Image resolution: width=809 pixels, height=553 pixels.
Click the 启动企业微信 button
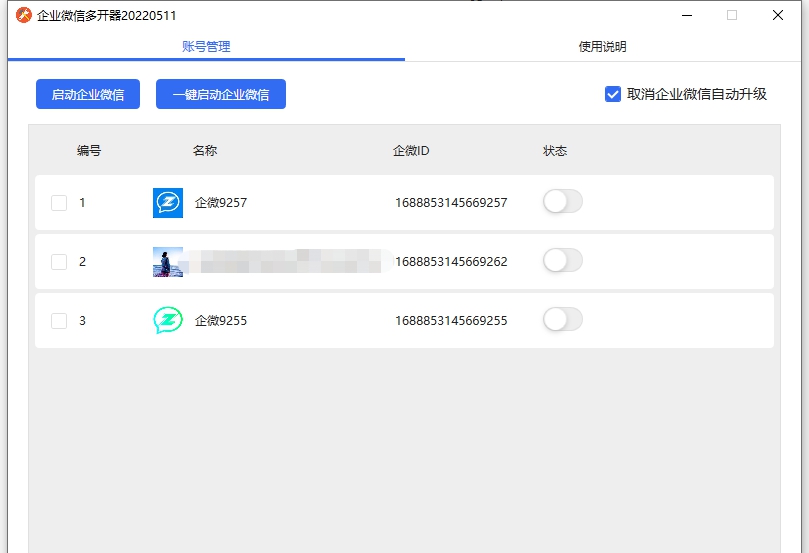click(88, 94)
